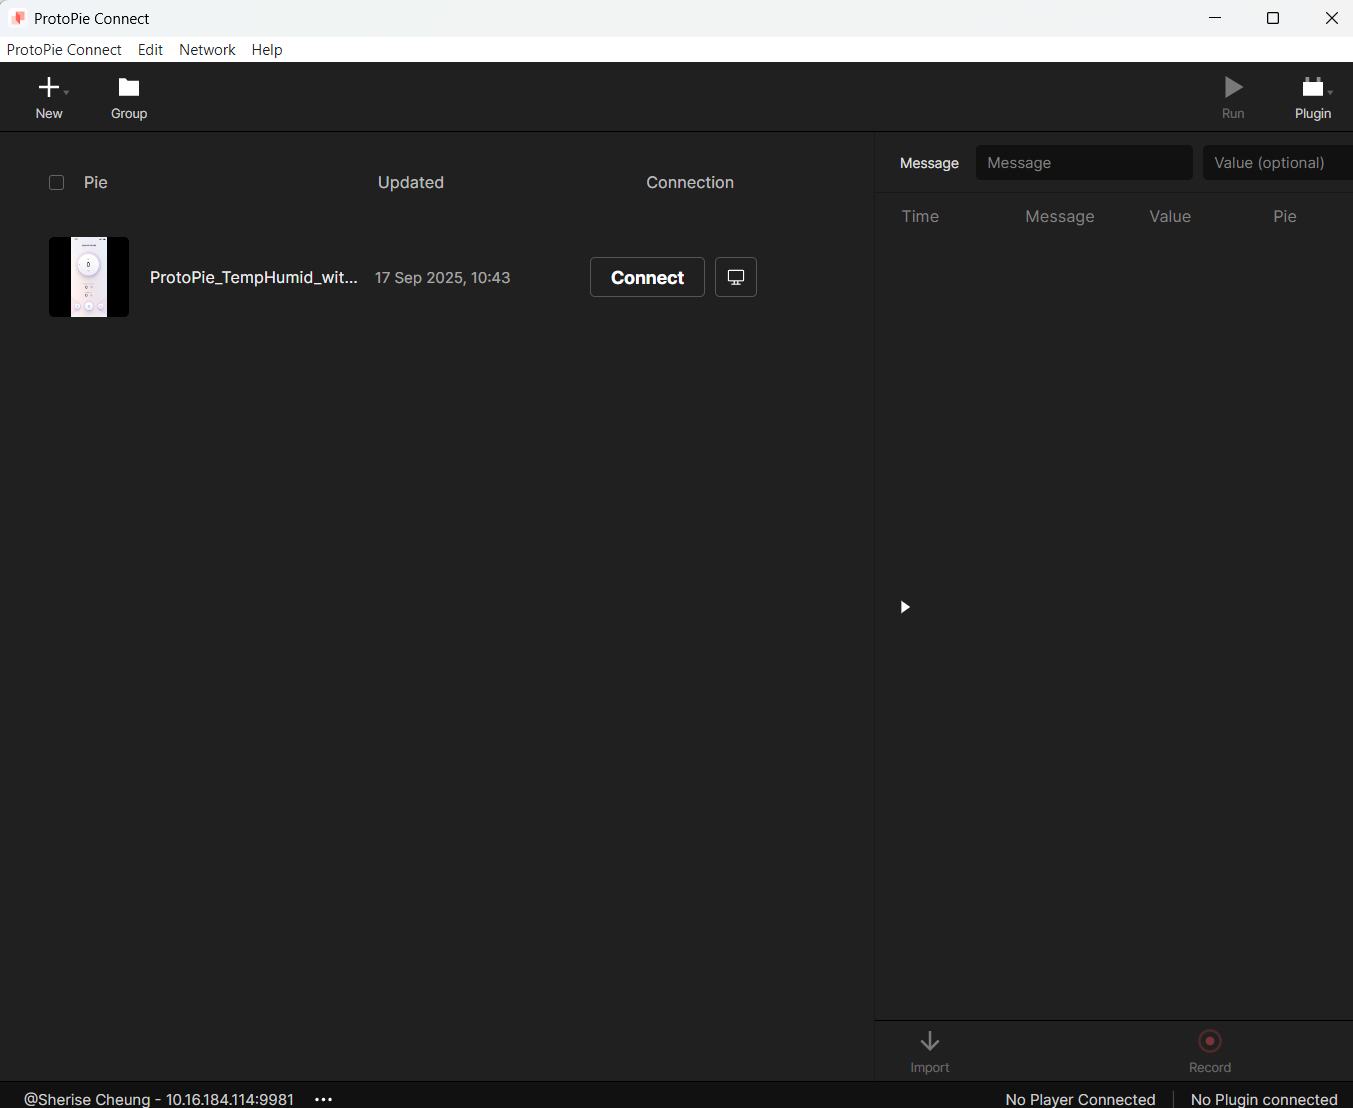The width and height of the screenshot is (1353, 1108).
Task: Click the Group folder icon
Action: [x=128, y=88]
